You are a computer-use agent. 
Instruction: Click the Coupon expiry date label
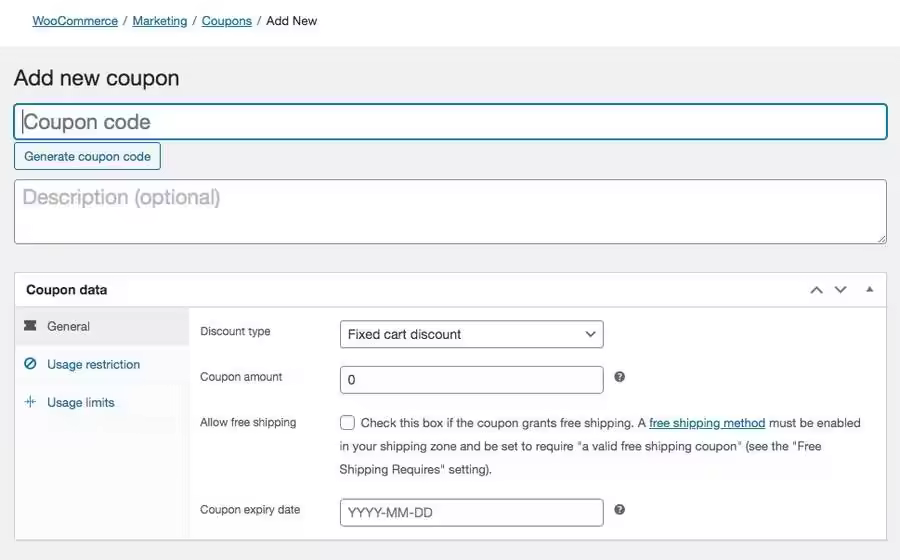[x=250, y=510]
